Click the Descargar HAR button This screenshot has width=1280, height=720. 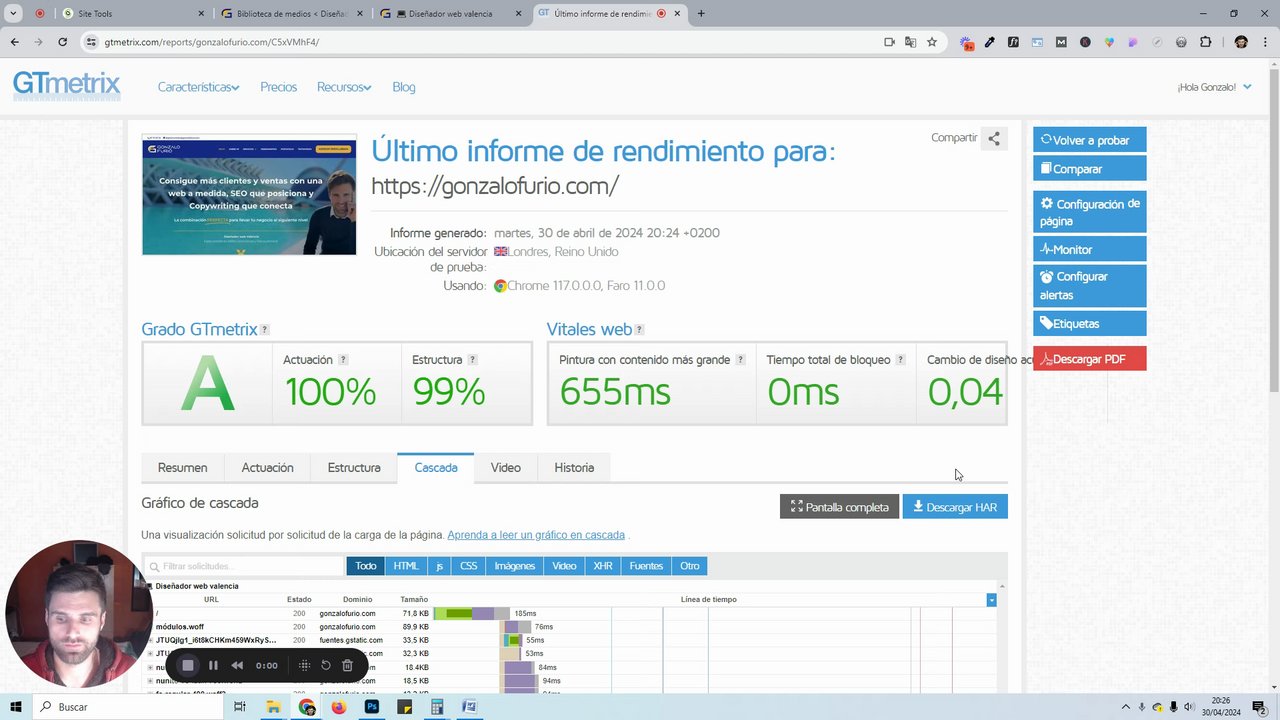click(x=955, y=507)
